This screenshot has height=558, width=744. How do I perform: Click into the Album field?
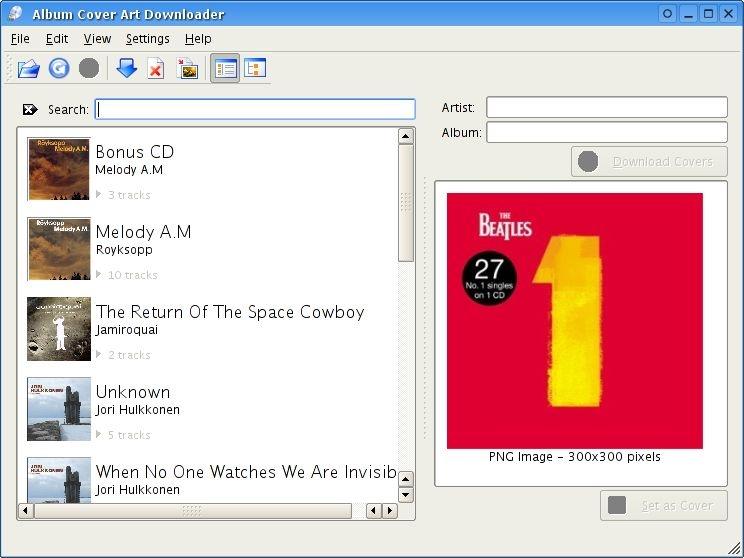pyautogui.click(x=607, y=132)
